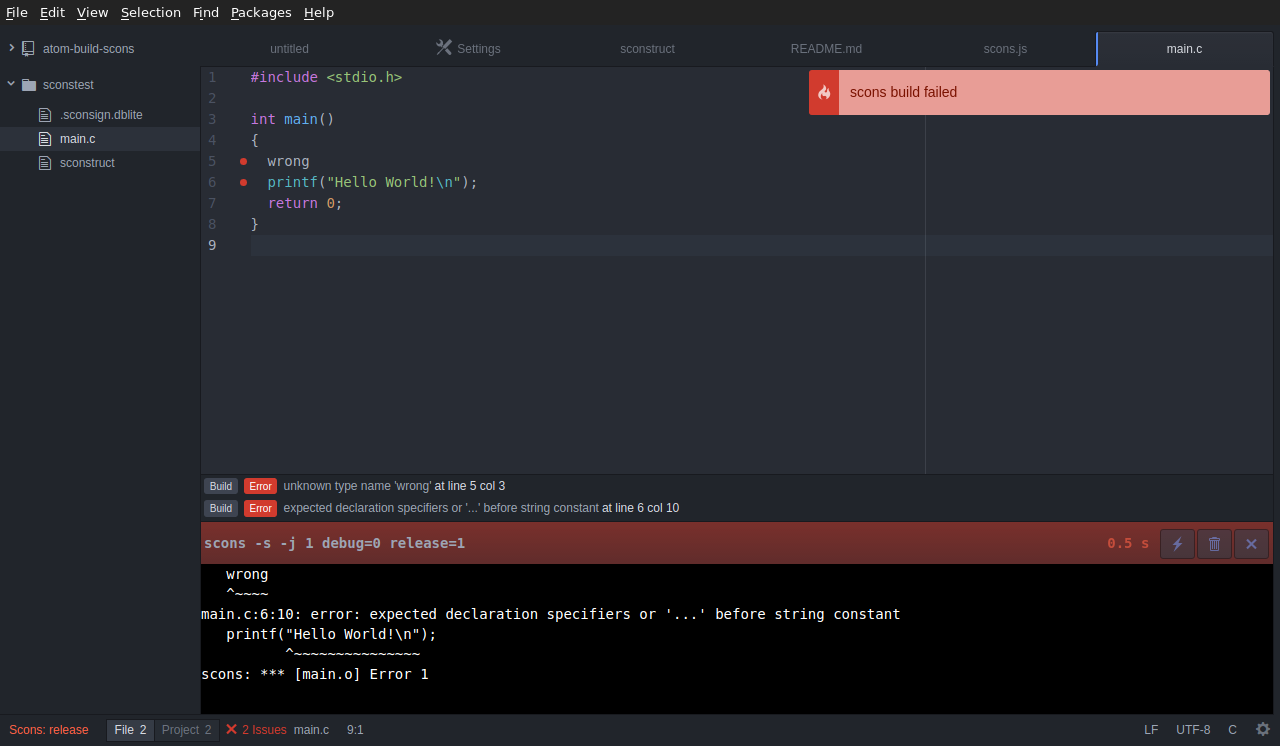Close the build panel with X icon
This screenshot has height=746, width=1280.
point(1251,544)
